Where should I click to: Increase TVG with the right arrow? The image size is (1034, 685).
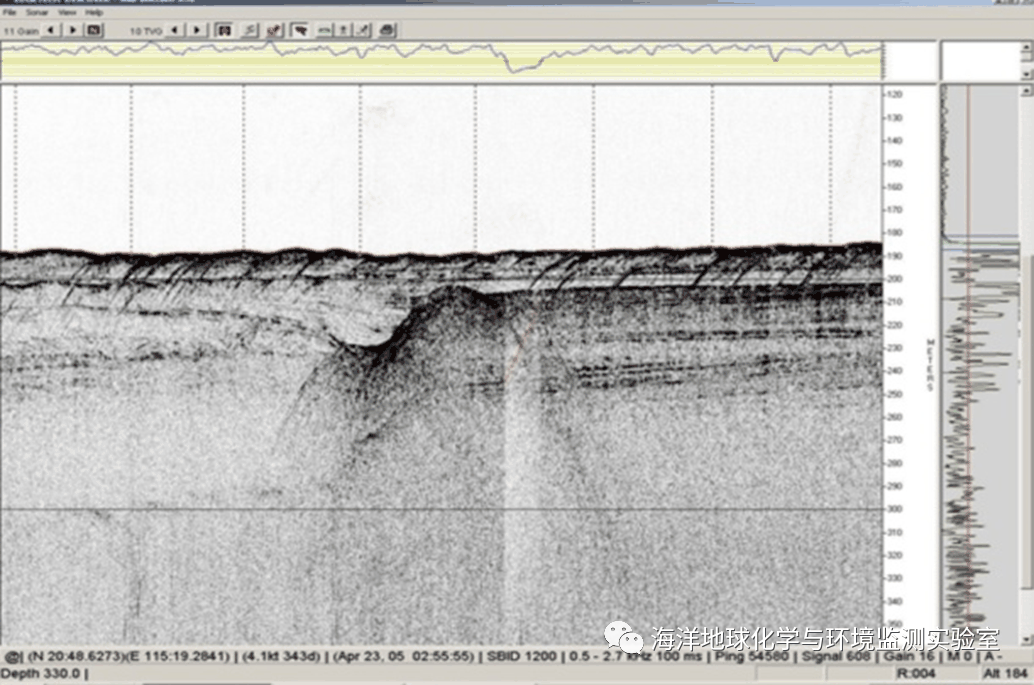pyautogui.click(x=197, y=30)
